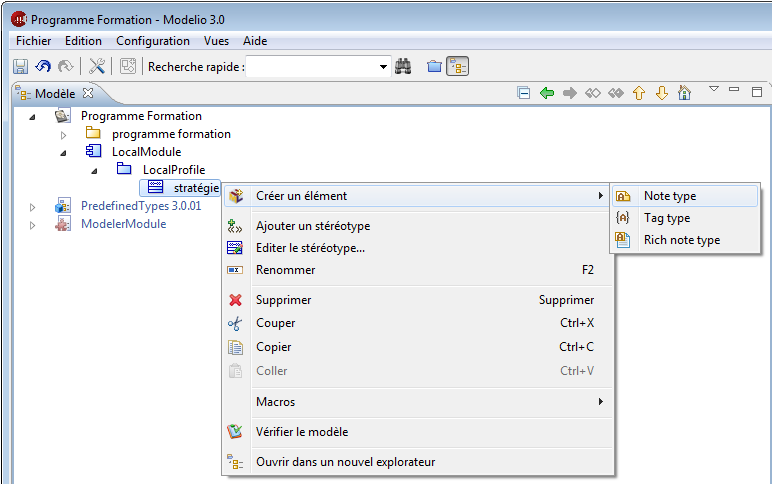Select Rich note type from the submenu
The width and height of the screenshot is (772, 484).
pyautogui.click(x=685, y=240)
